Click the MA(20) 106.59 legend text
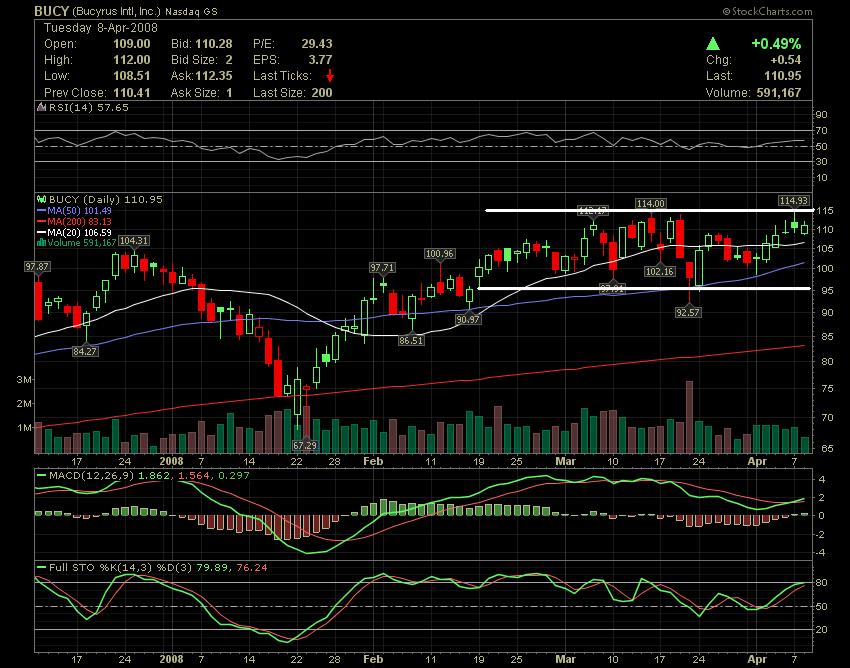Image resolution: width=850 pixels, height=668 pixels. [x=79, y=232]
